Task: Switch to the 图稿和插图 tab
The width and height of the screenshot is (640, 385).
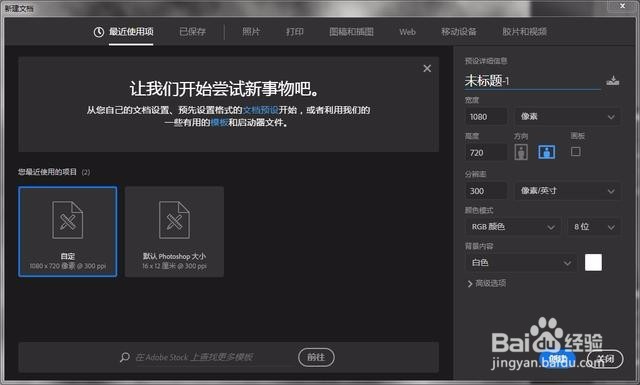Action: [x=351, y=32]
